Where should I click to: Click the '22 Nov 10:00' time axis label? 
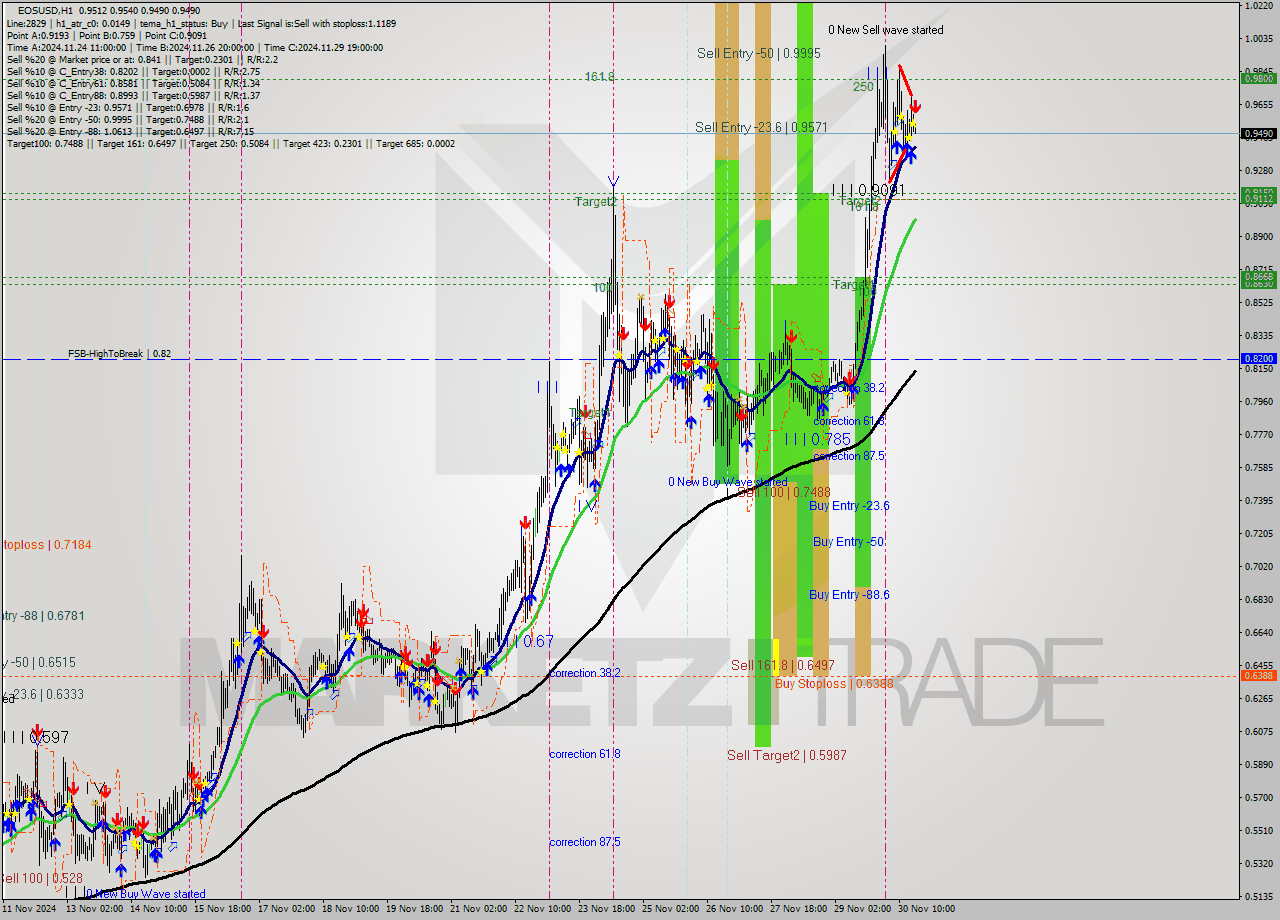tap(544, 909)
